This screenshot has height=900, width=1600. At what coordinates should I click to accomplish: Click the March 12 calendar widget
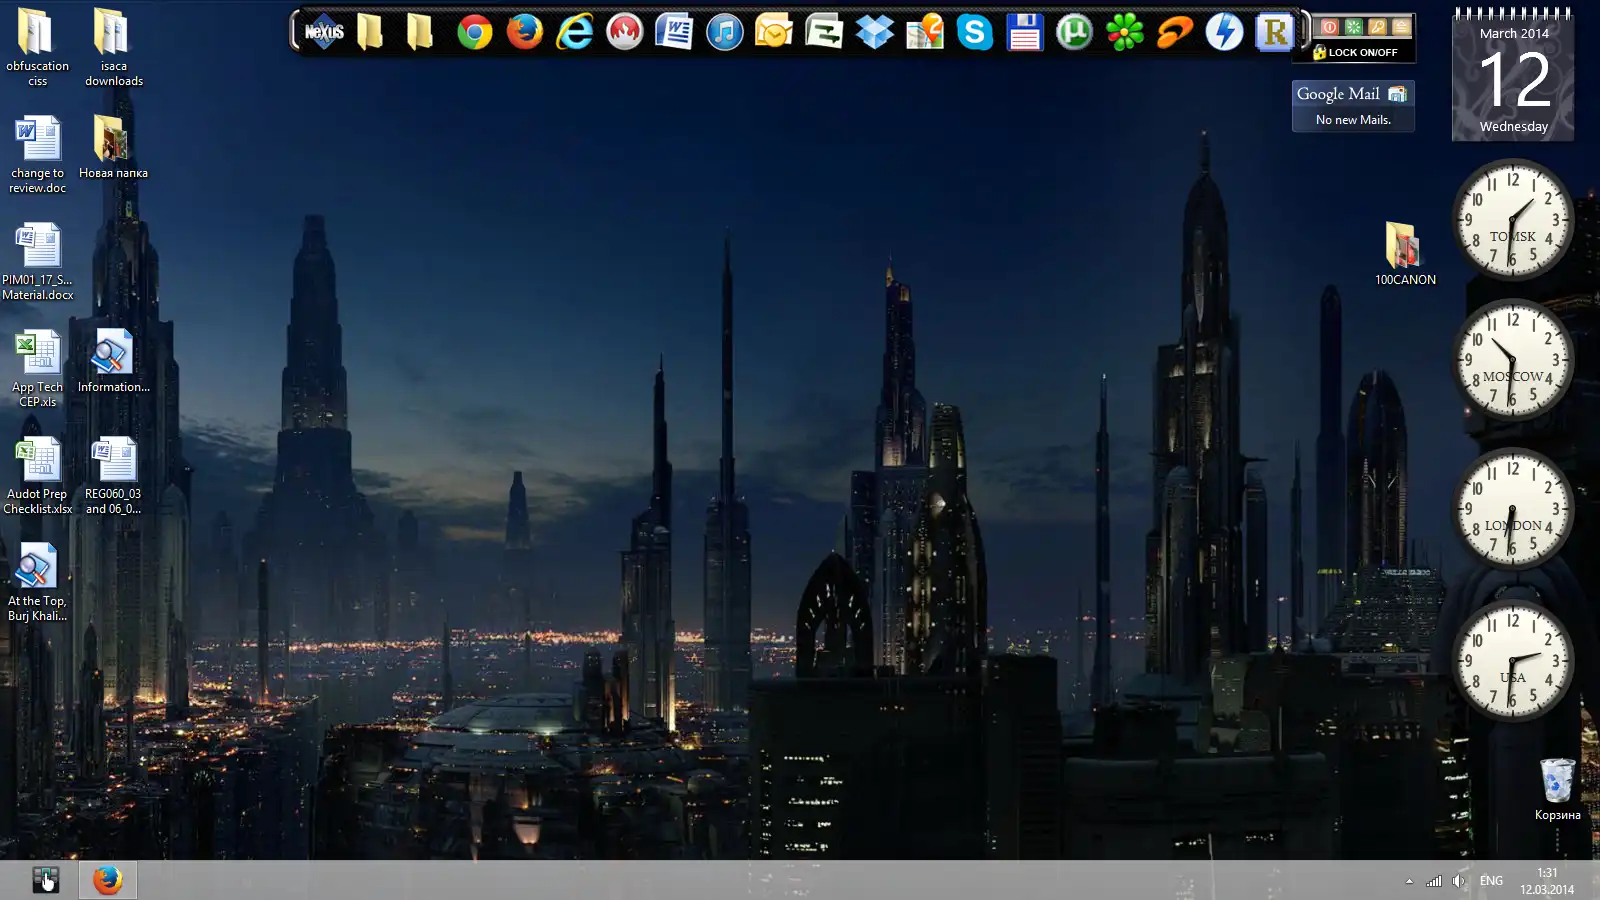click(1513, 80)
